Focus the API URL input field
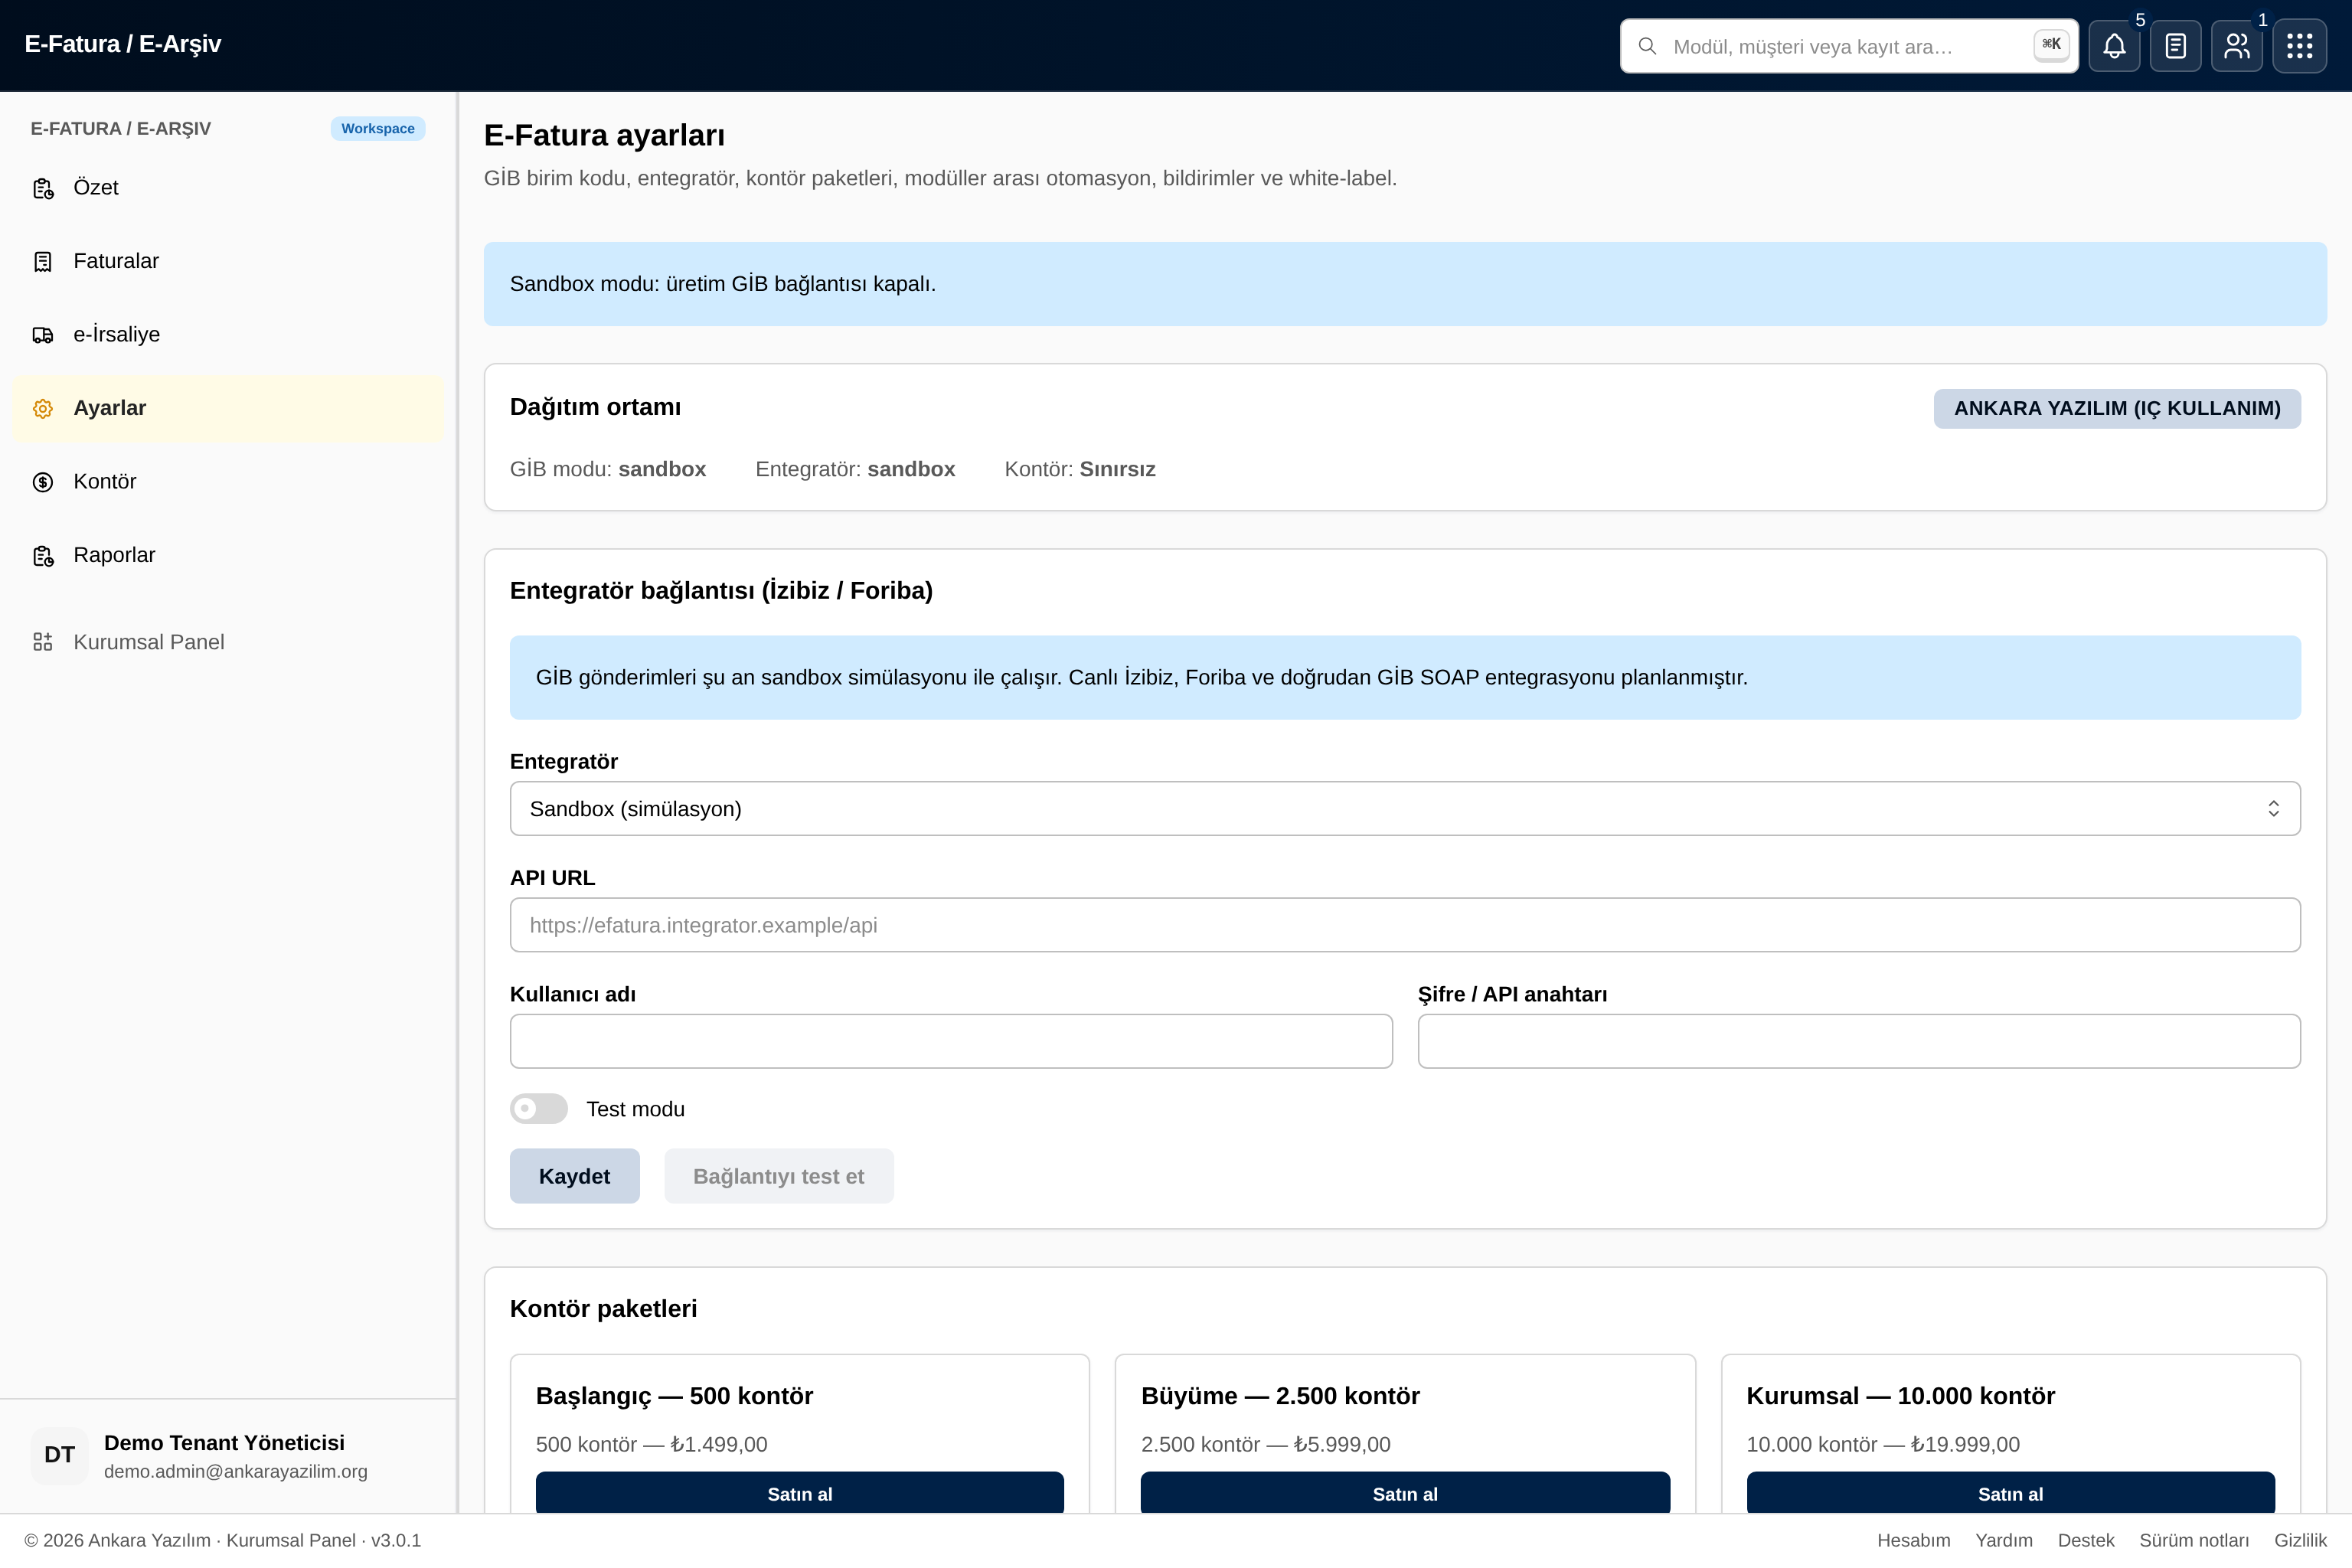This screenshot has width=2352, height=1568. click(1405, 925)
